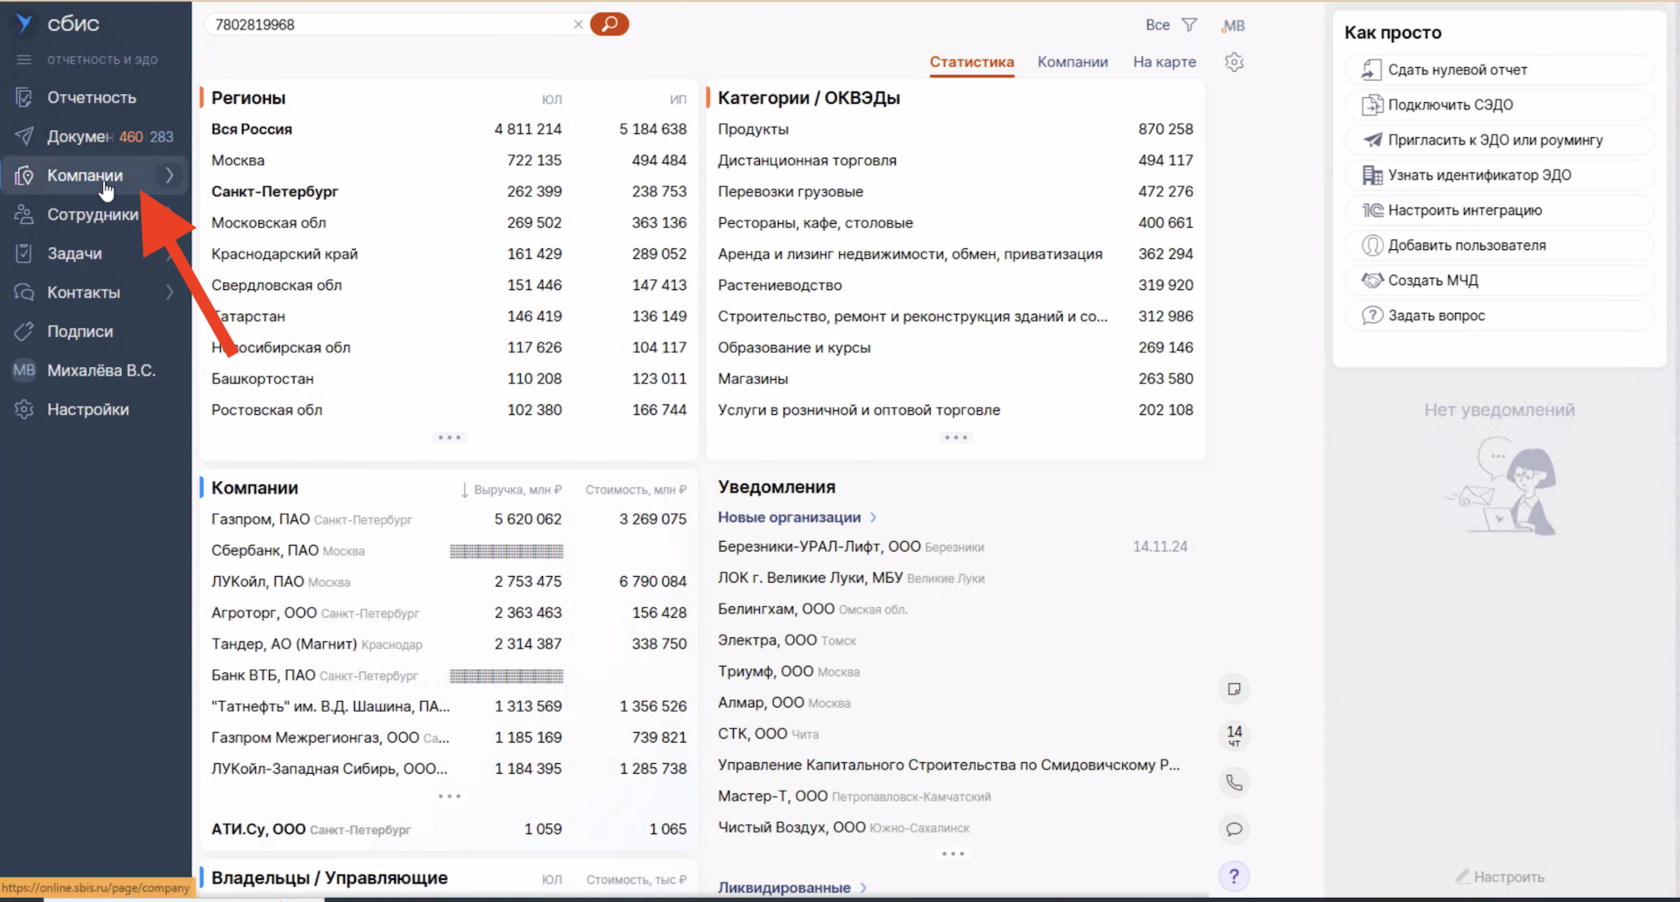This screenshot has width=1680, height=902.
Task: Switch to the Компании tab
Action: 1072,62
